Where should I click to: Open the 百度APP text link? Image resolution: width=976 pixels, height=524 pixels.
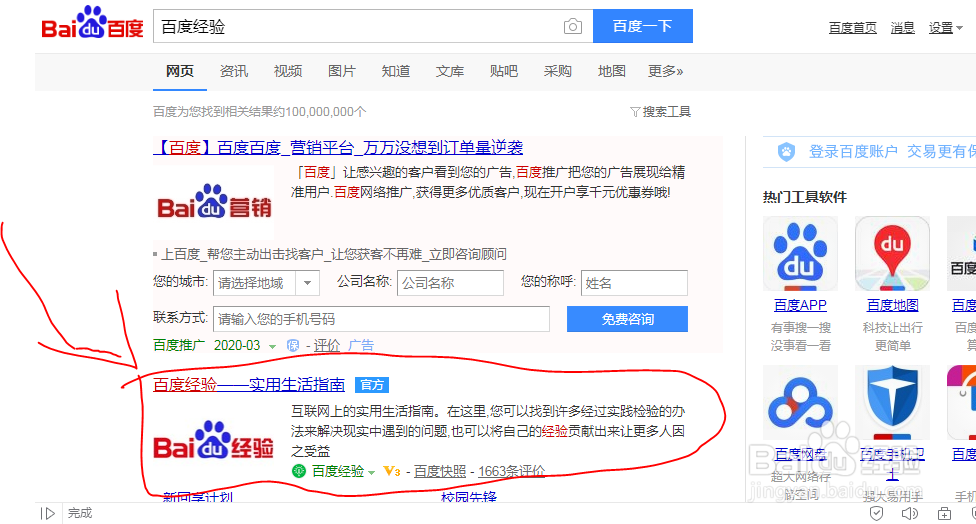(x=800, y=305)
